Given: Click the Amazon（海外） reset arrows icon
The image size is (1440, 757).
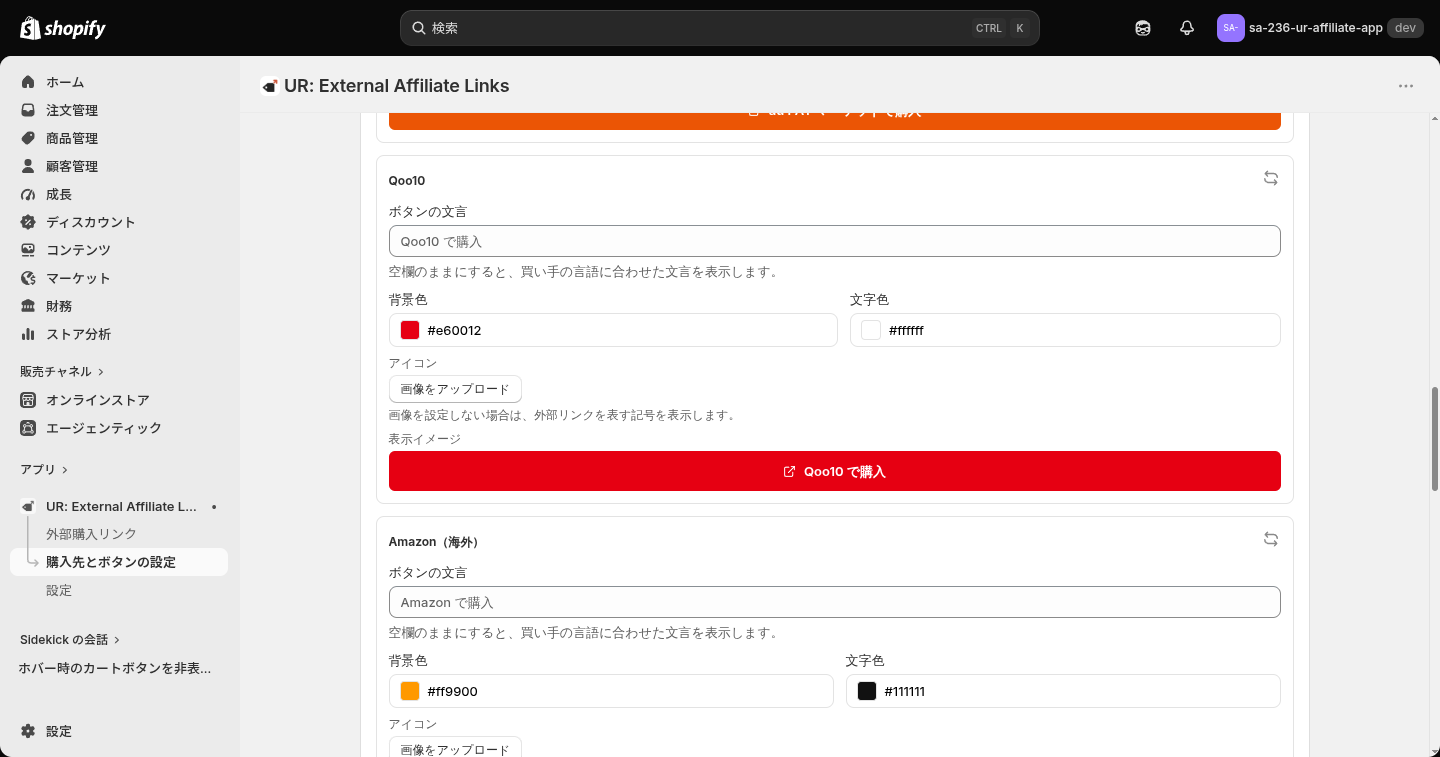Looking at the screenshot, I should click(x=1271, y=539).
